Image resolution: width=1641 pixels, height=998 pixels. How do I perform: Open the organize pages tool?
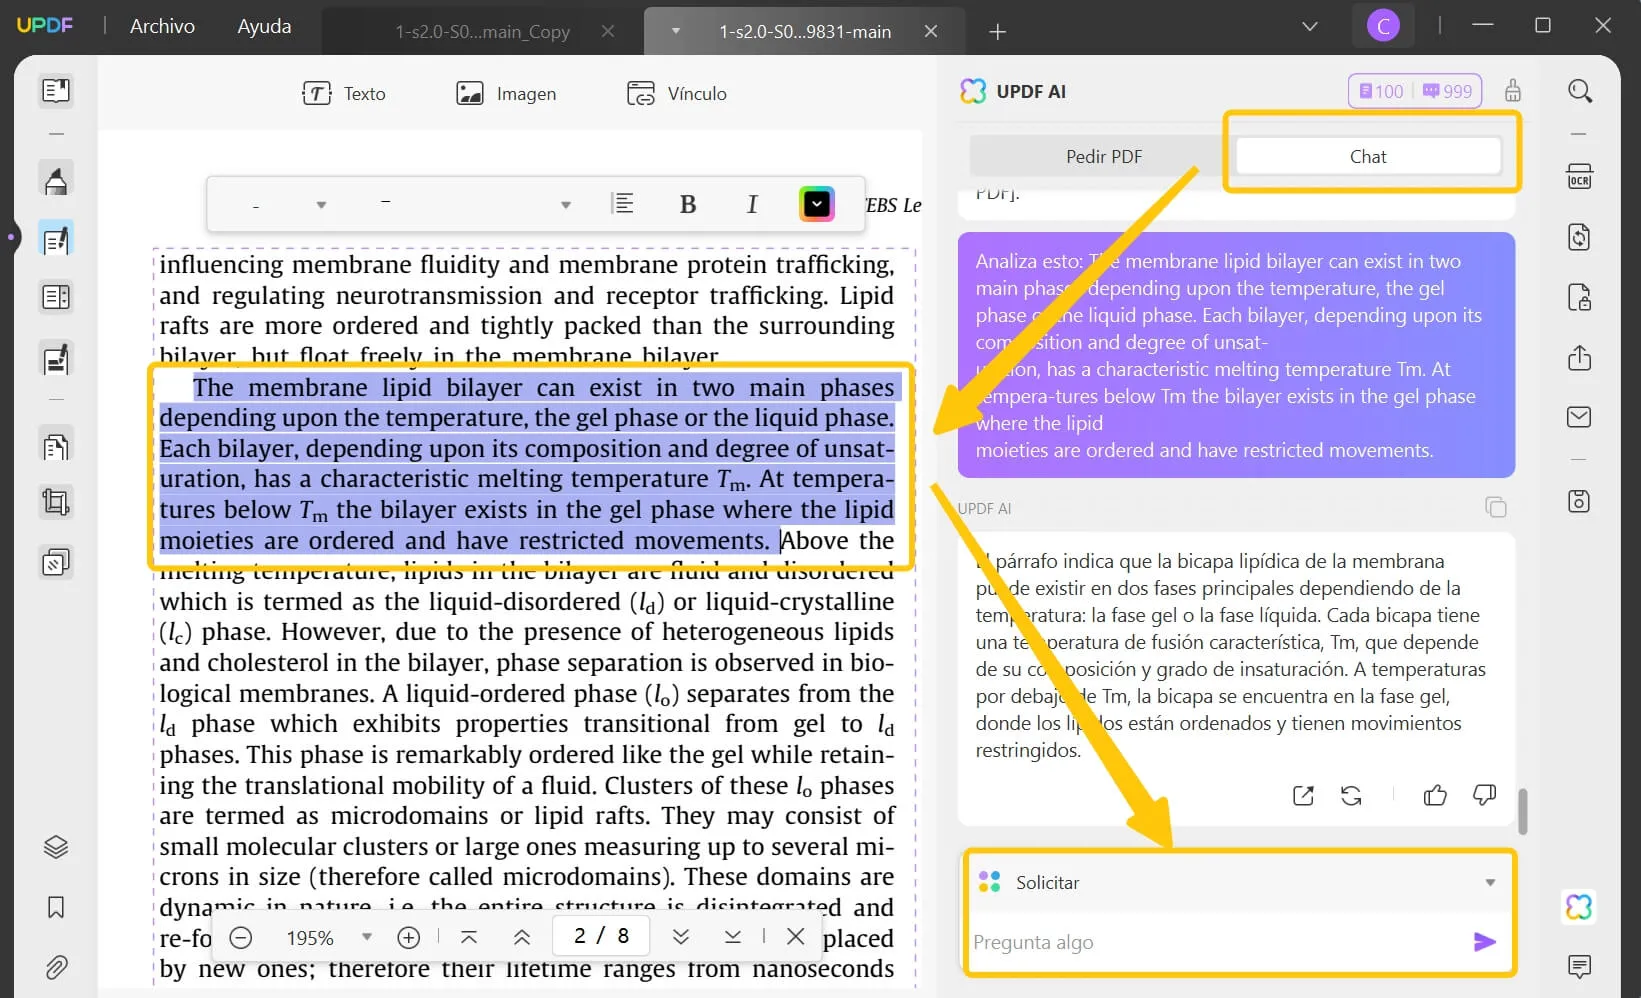click(56, 297)
